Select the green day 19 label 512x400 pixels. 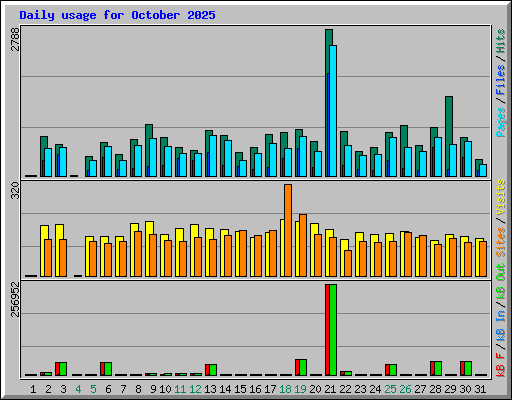click(x=300, y=389)
